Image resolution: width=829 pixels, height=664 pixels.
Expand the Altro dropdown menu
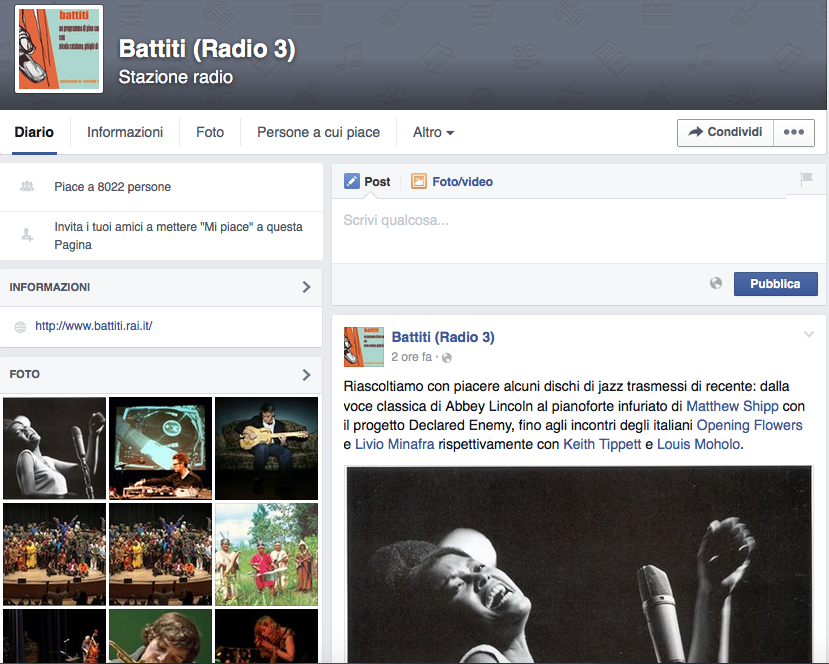(x=433, y=132)
